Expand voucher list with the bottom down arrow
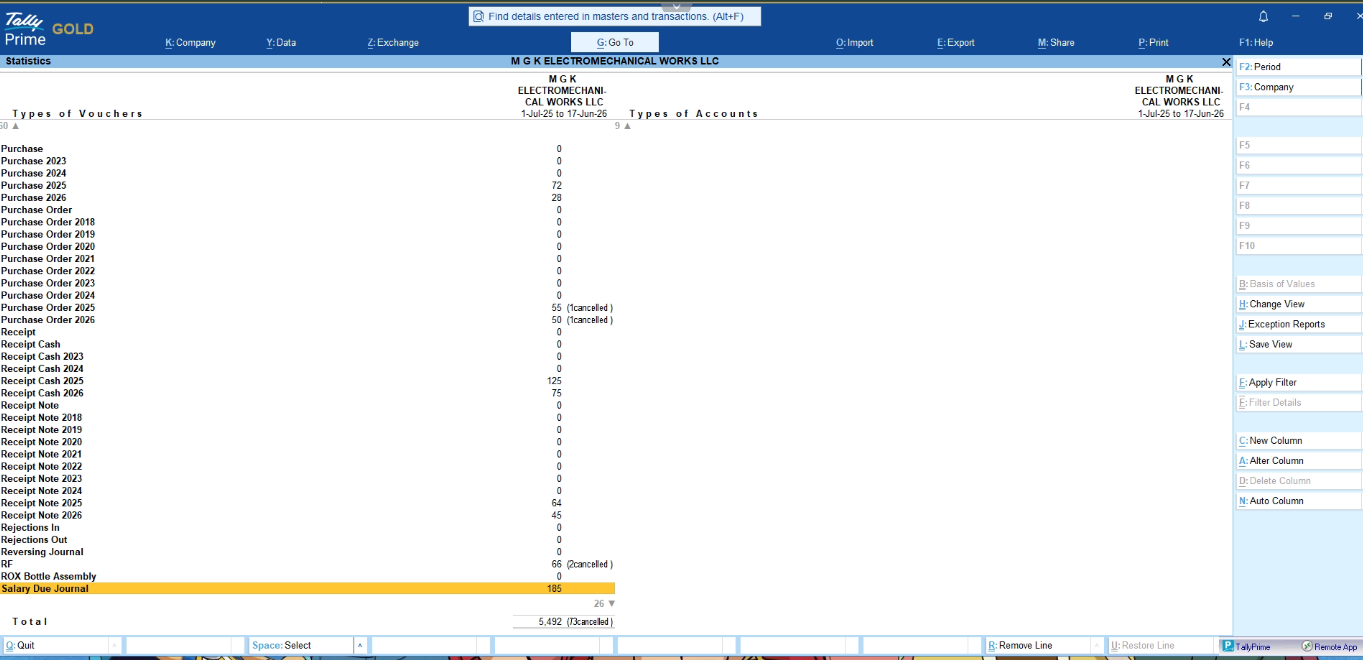This screenshot has height=660, width=1363. (x=611, y=604)
